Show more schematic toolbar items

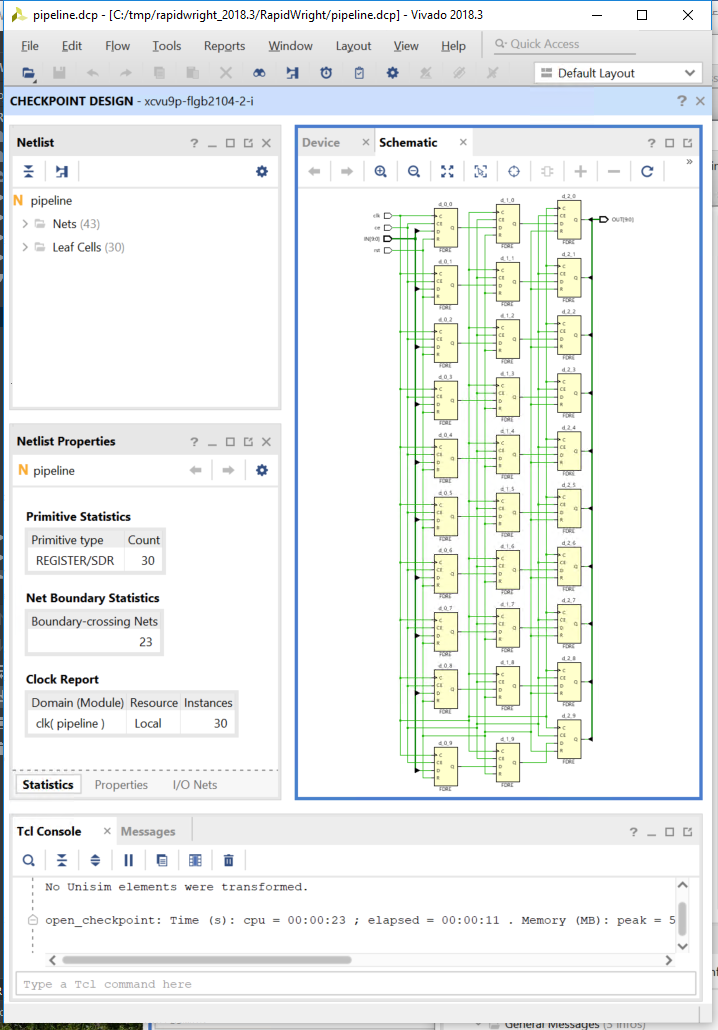pos(689,162)
